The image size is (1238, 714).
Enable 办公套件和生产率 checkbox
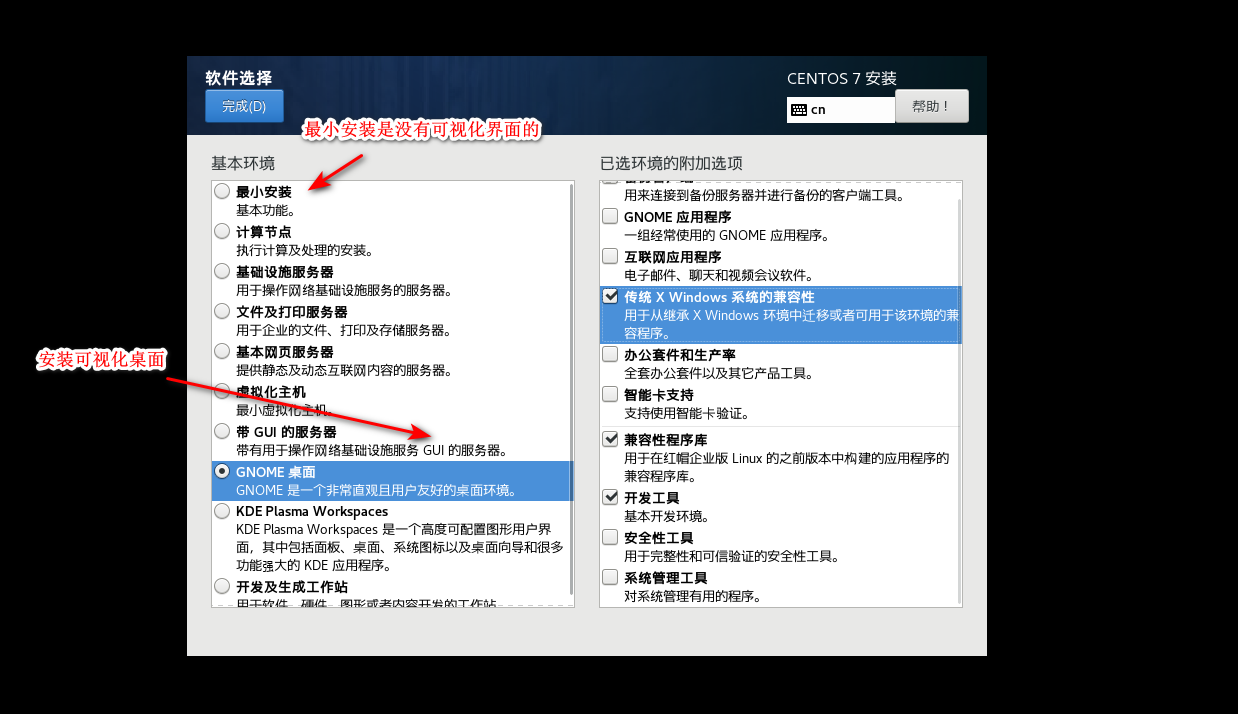(610, 354)
